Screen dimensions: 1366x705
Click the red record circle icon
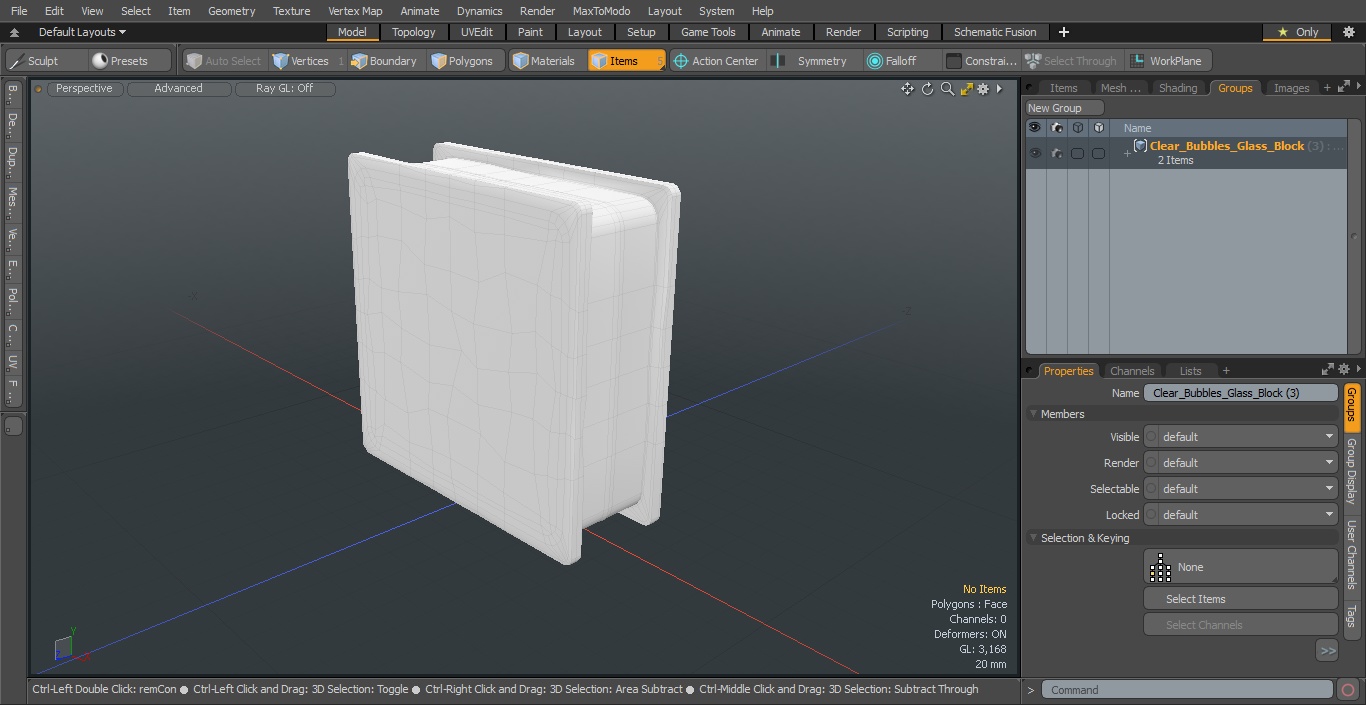pyautogui.click(x=1348, y=690)
